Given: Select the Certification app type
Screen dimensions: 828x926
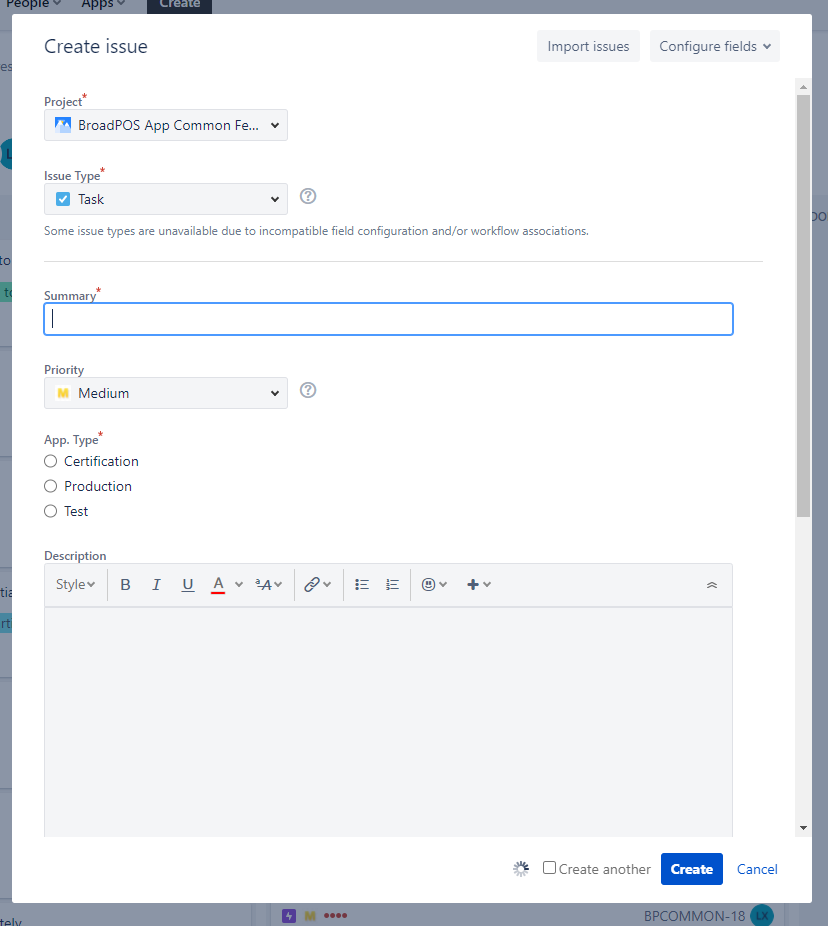Looking at the screenshot, I should (x=51, y=461).
